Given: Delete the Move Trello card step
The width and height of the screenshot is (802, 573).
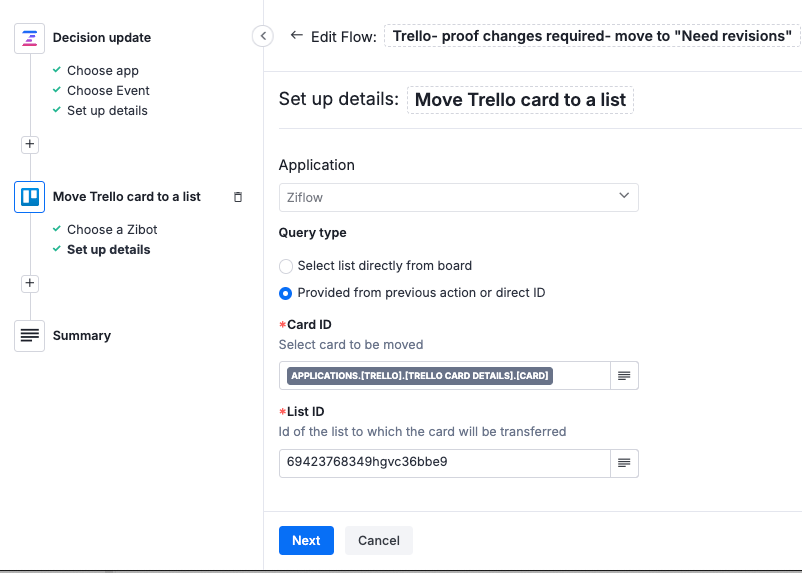Looking at the screenshot, I should 238,197.
